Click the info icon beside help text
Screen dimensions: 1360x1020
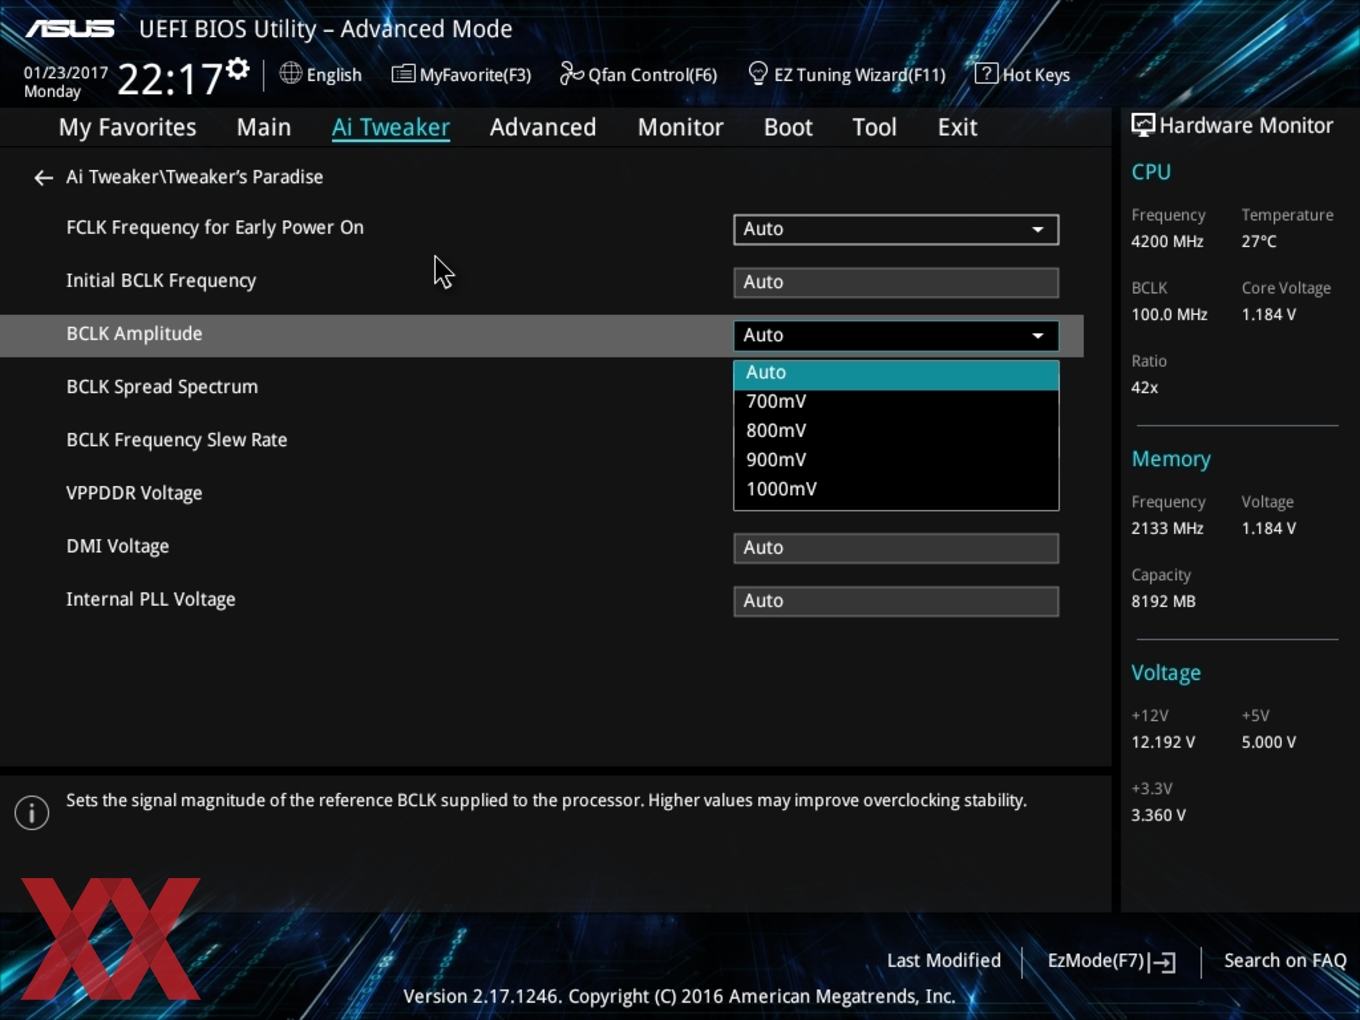tap(32, 812)
